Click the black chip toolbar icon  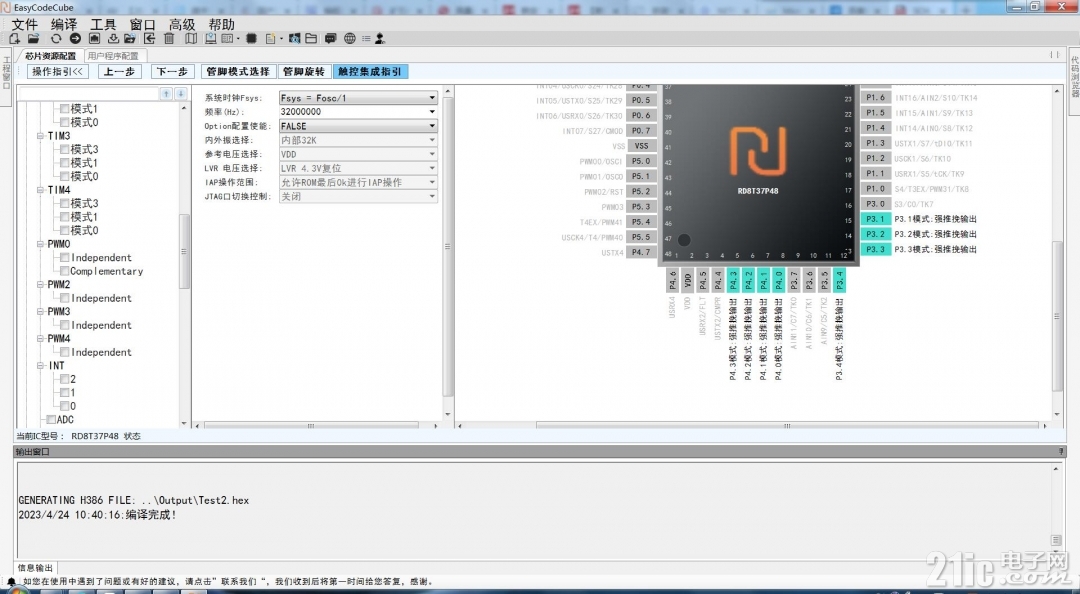(x=251, y=39)
